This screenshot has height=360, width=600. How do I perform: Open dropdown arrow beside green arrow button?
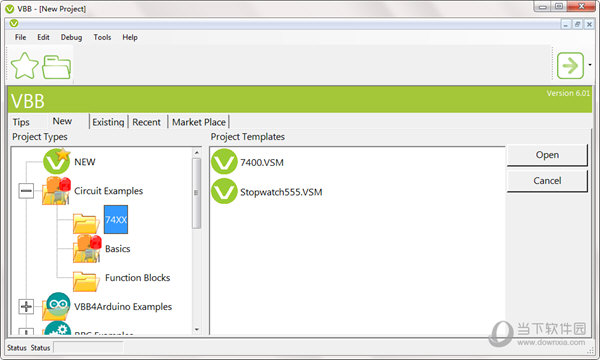pyautogui.click(x=590, y=65)
